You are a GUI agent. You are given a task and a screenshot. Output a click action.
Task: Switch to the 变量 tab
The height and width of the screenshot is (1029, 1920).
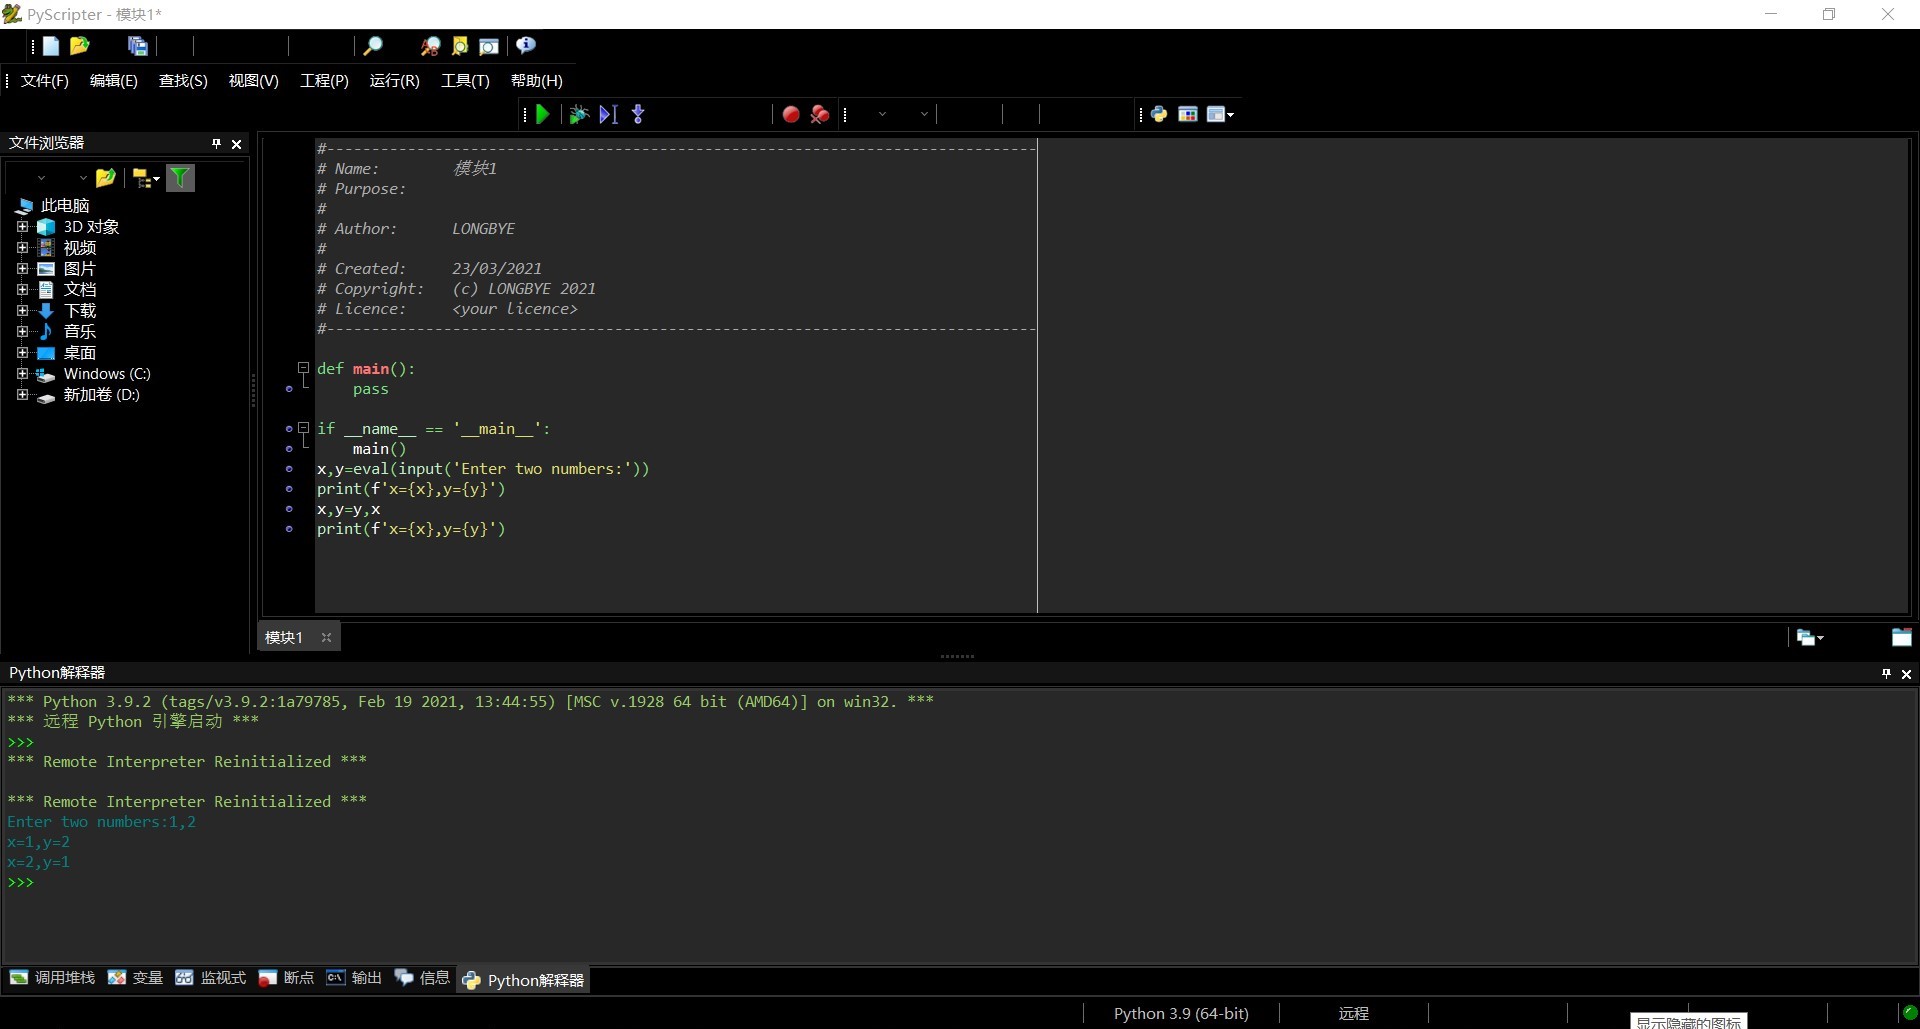point(136,979)
